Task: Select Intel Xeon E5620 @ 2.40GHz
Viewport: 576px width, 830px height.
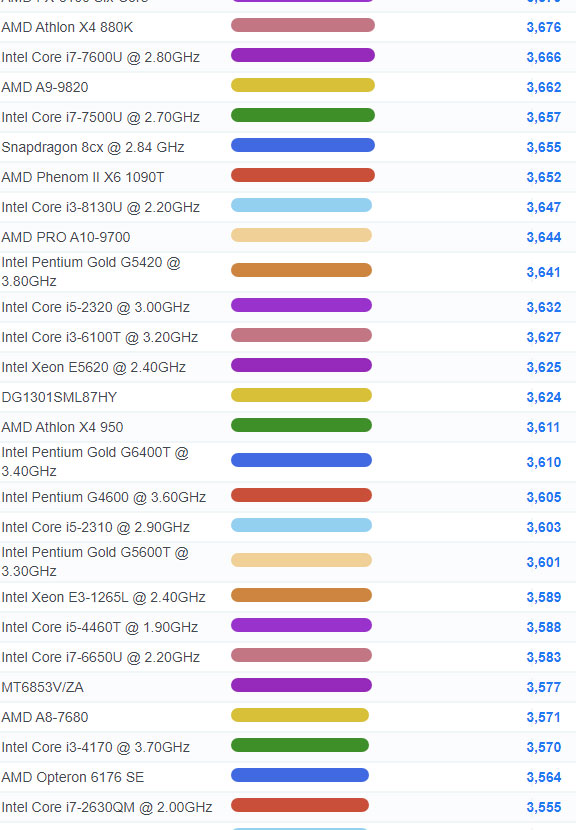Action: click(94, 367)
